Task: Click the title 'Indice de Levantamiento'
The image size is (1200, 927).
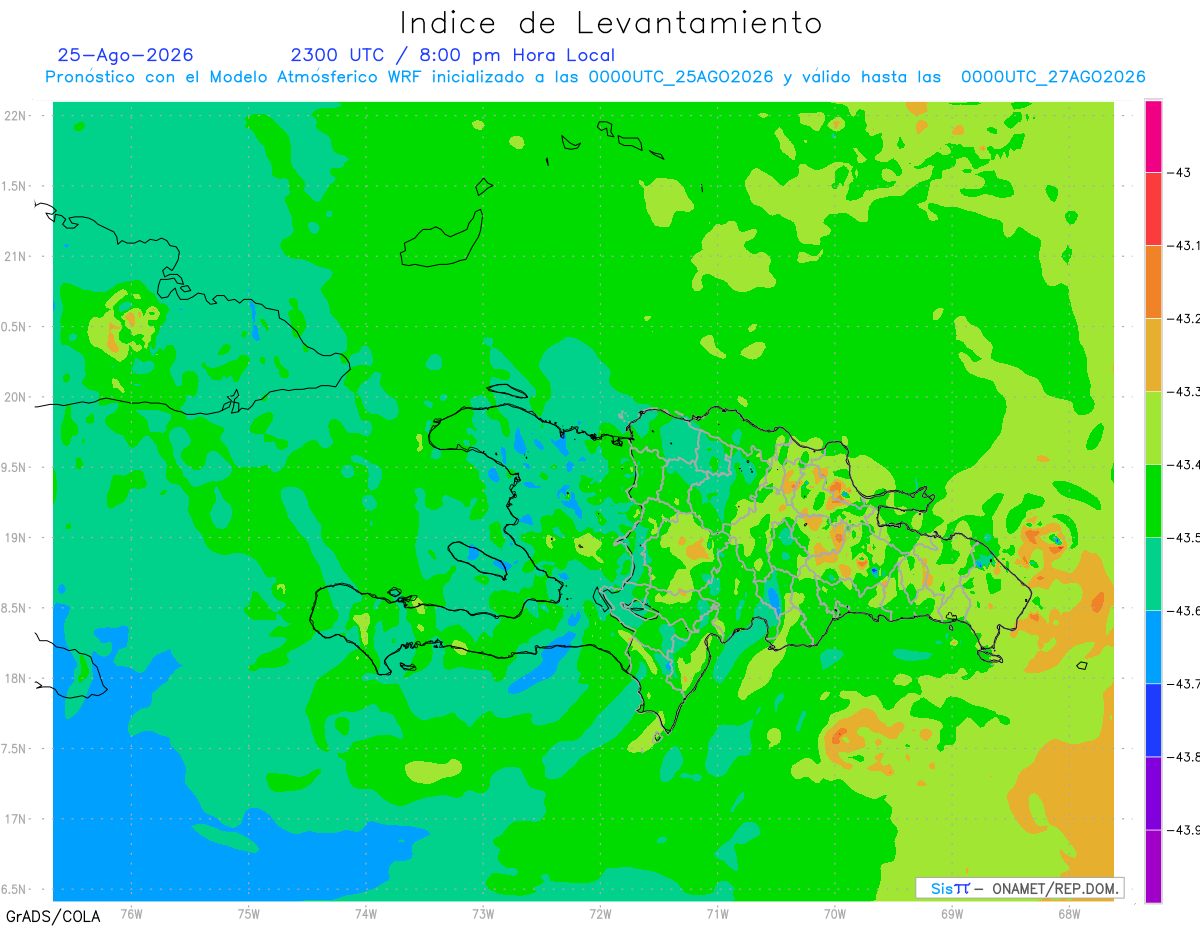Action: (x=611, y=23)
